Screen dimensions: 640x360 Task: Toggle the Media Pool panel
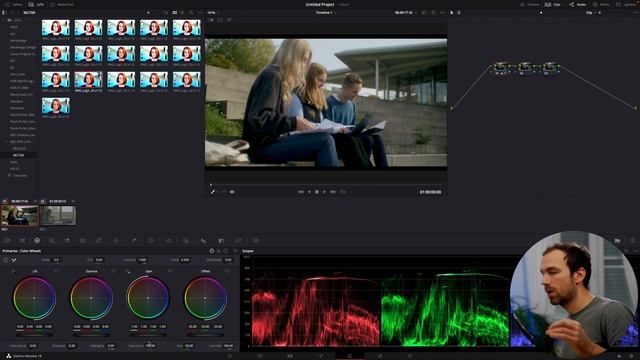tap(62, 4)
